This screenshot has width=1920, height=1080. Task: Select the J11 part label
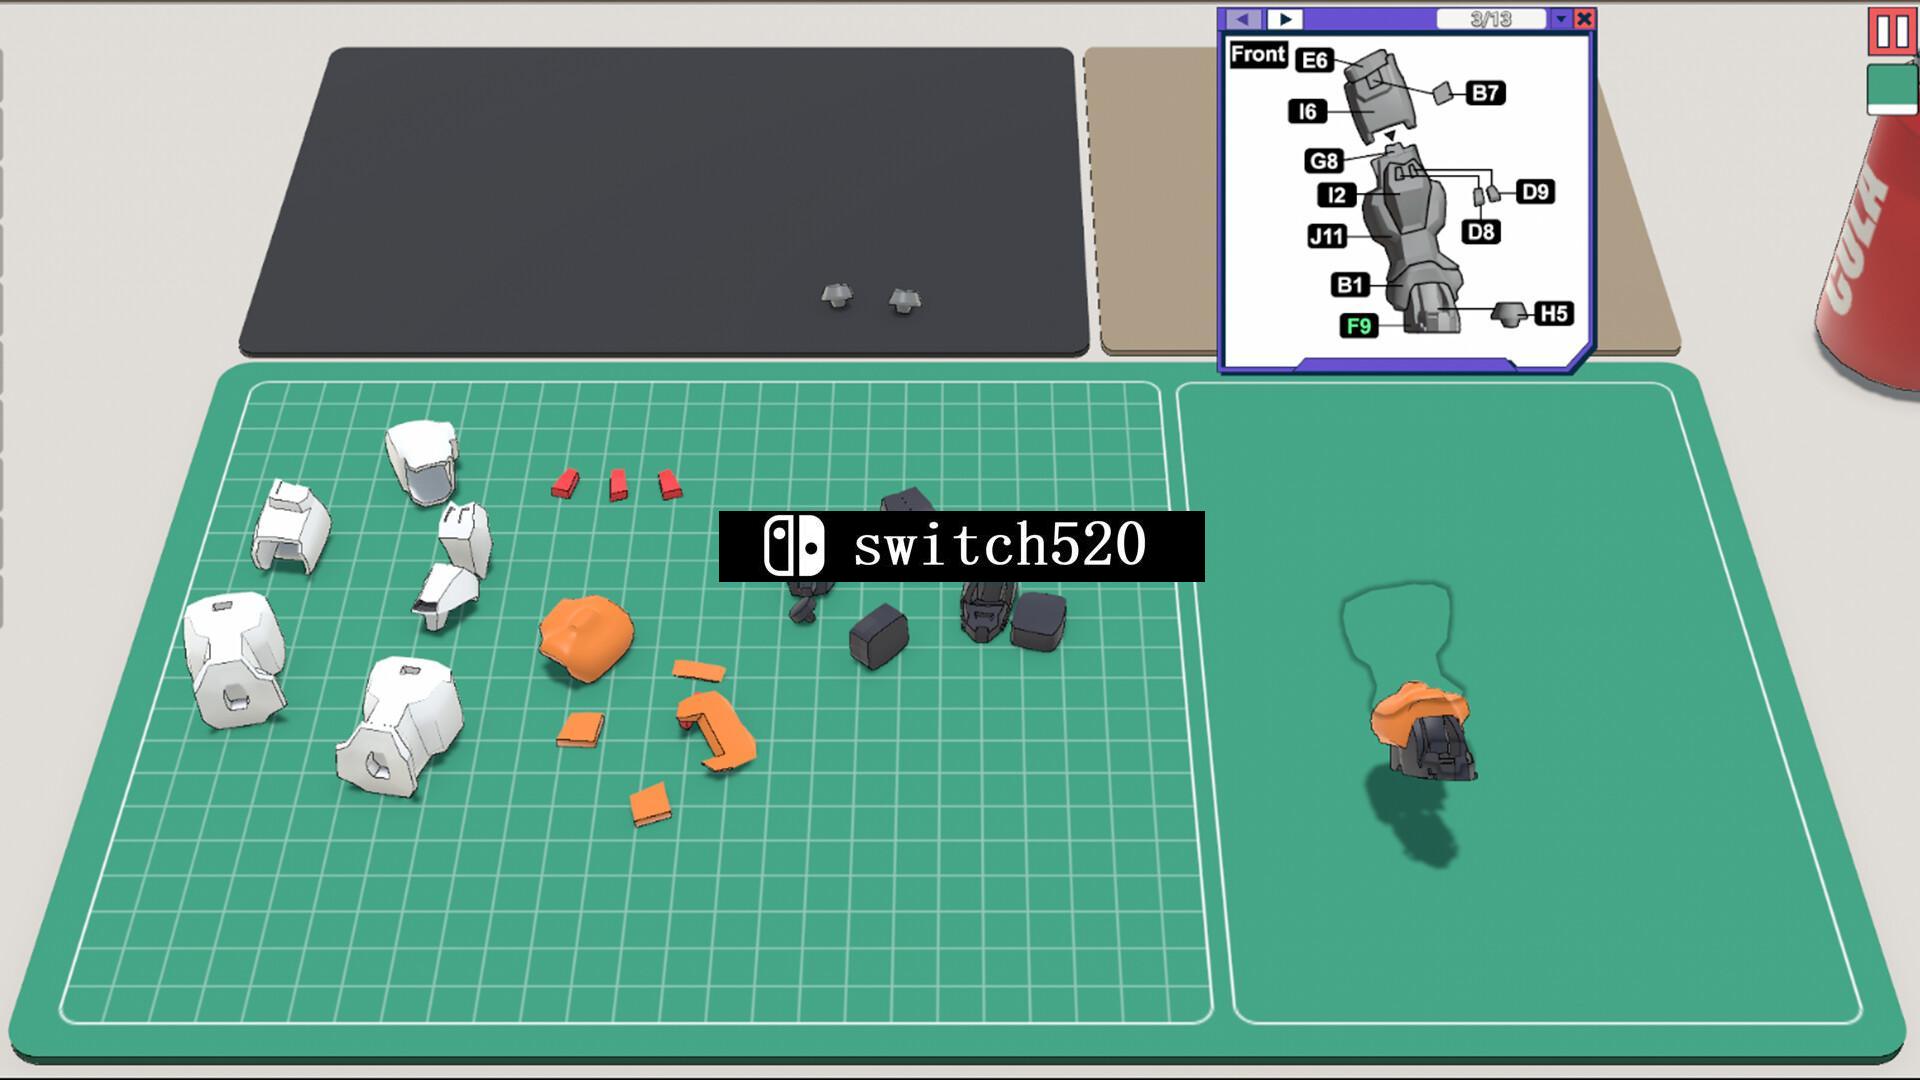pyautogui.click(x=1326, y=237)
